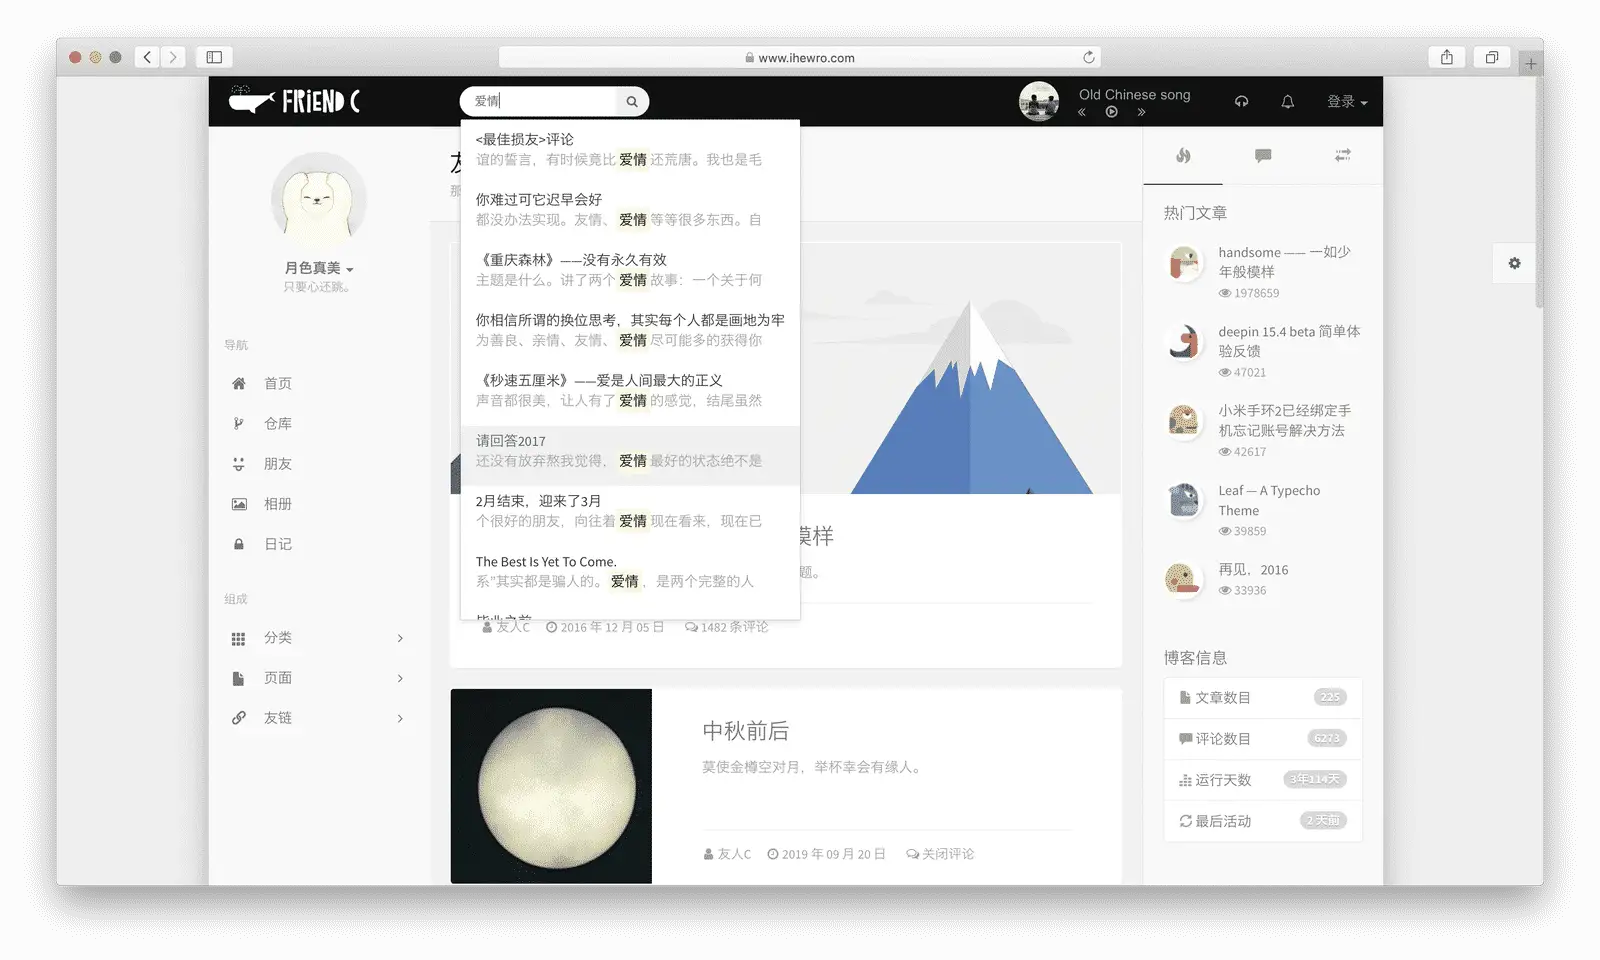Open search result <最佳损友>评论

[x=630, y=149]
